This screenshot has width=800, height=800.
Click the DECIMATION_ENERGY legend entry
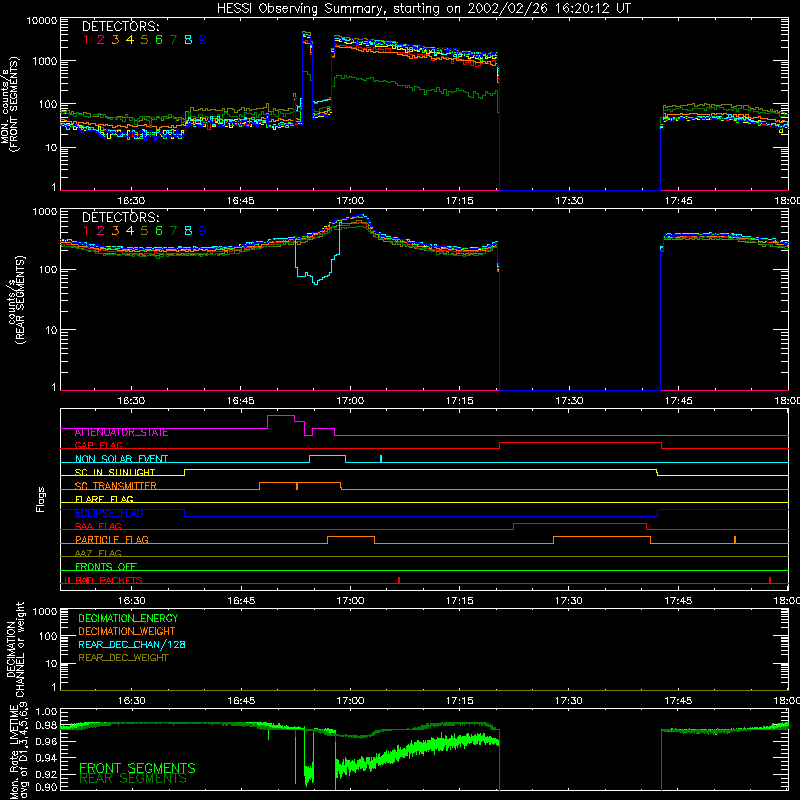[128, 618]
